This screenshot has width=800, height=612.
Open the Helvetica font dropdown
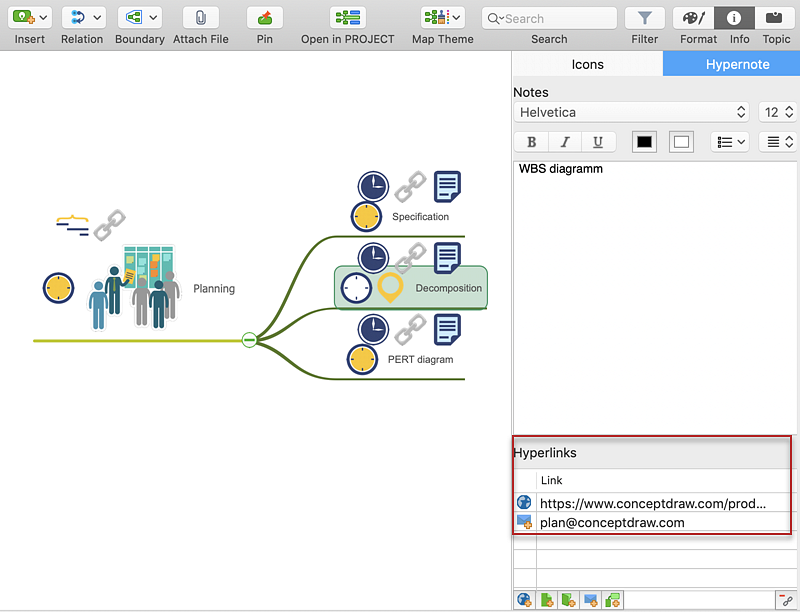631,112
